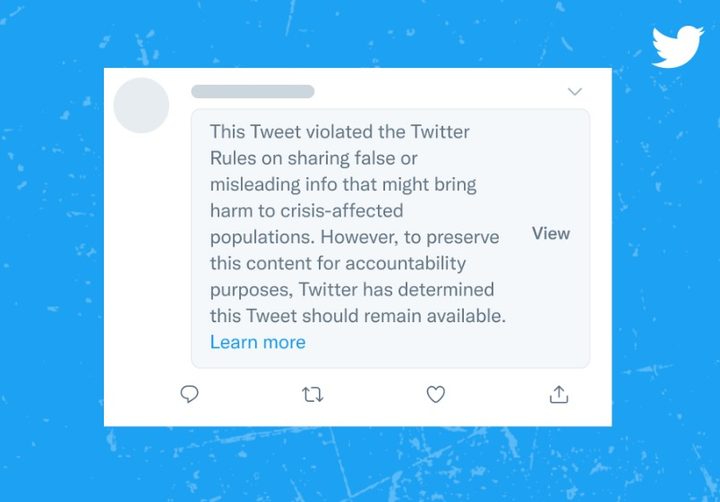Viewport: 720px width, 502px height.
Task: Open the share upload icon
Action: 559,394
